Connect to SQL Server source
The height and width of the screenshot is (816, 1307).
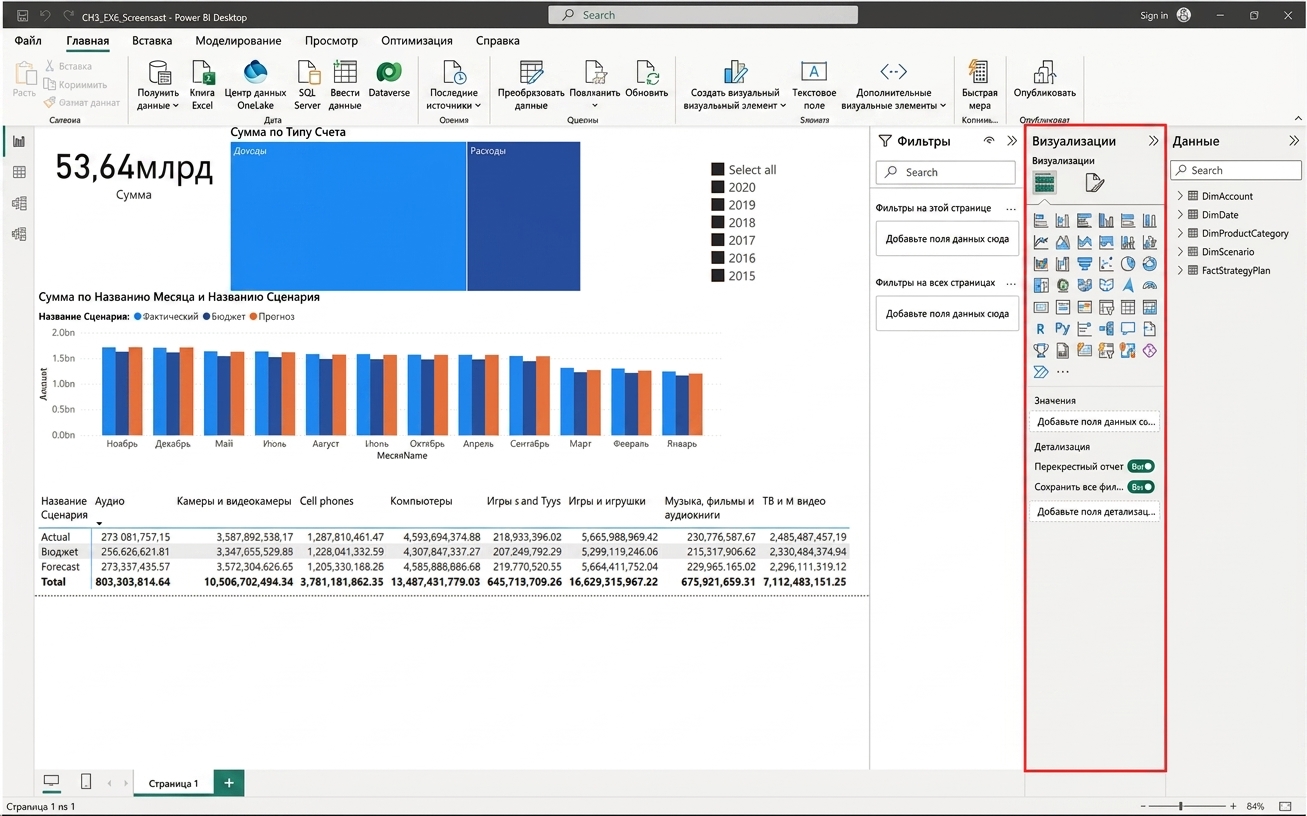(307, 85)
